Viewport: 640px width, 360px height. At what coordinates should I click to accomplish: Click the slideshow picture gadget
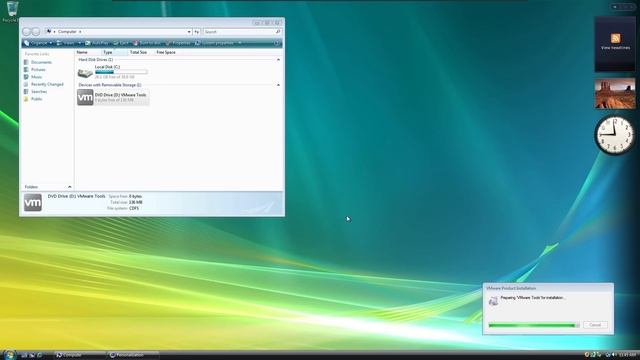tap(615, 94)
